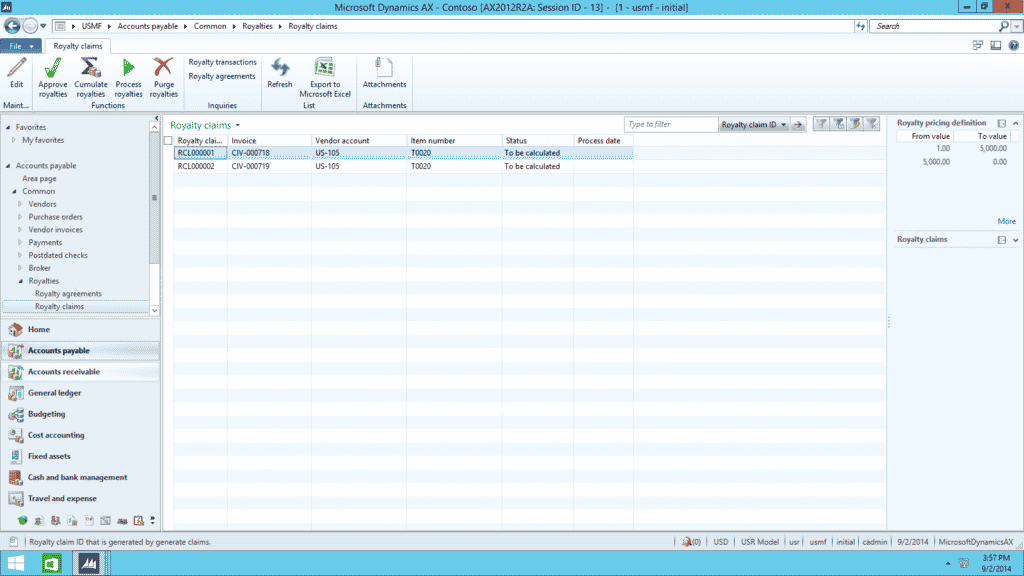The height and width of the screenshot is (576, 1024).
Task: Click the More link in pricing definition
Action: click(x=1006, y=221)
